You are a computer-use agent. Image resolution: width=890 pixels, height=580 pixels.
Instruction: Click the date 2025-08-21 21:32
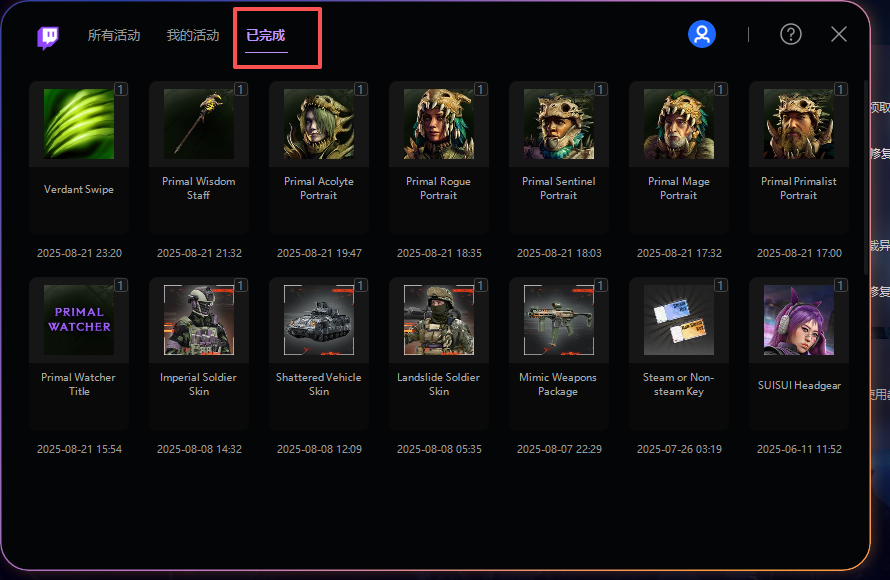coord(199,253)
